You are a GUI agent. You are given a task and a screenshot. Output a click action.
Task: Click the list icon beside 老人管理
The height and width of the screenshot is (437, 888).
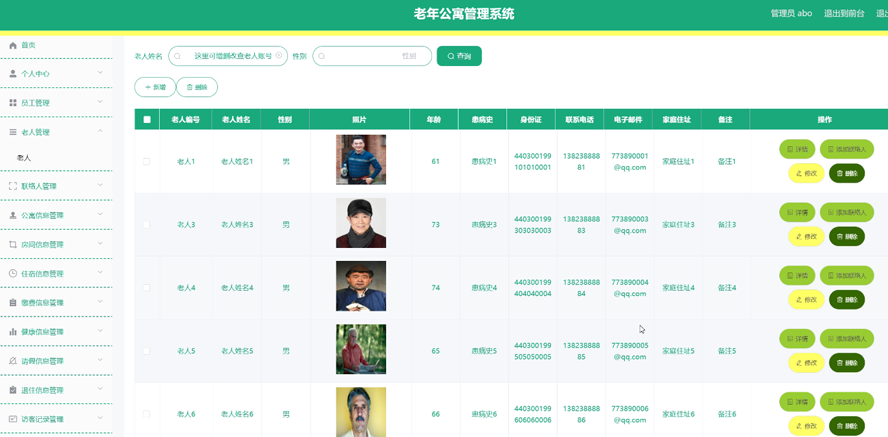(x=13, y=132)
